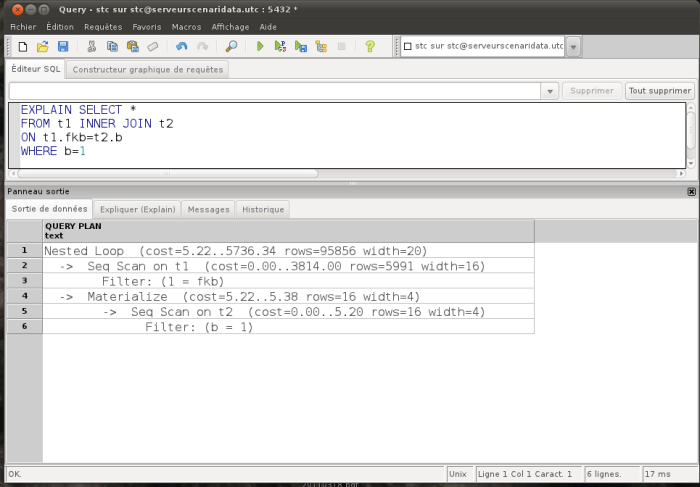The height and width of the screenshot is (487, 700).
Task: Open help with question mark icon
Action: [370, 46]
